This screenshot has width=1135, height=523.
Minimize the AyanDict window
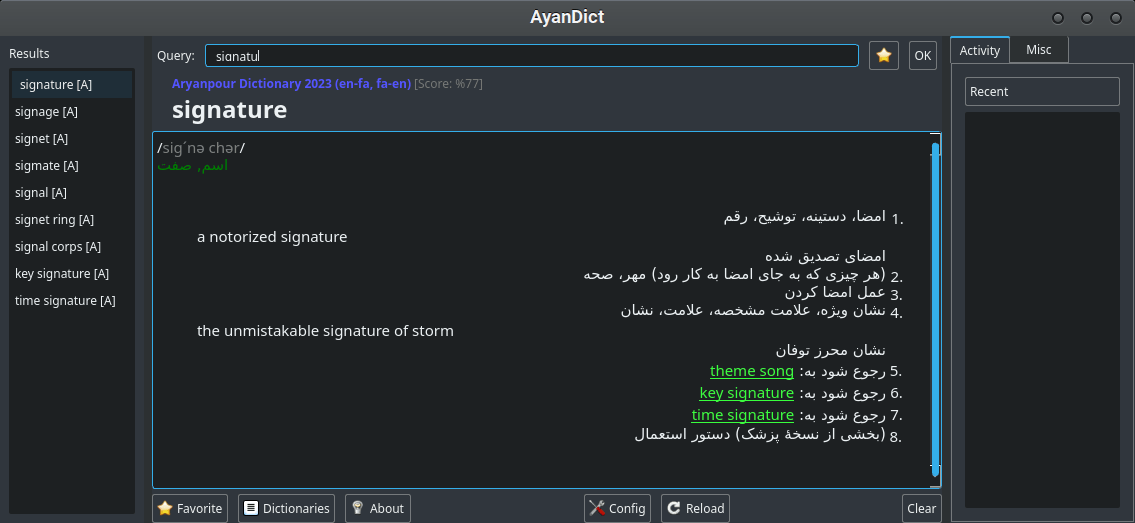coord(1058,18)
